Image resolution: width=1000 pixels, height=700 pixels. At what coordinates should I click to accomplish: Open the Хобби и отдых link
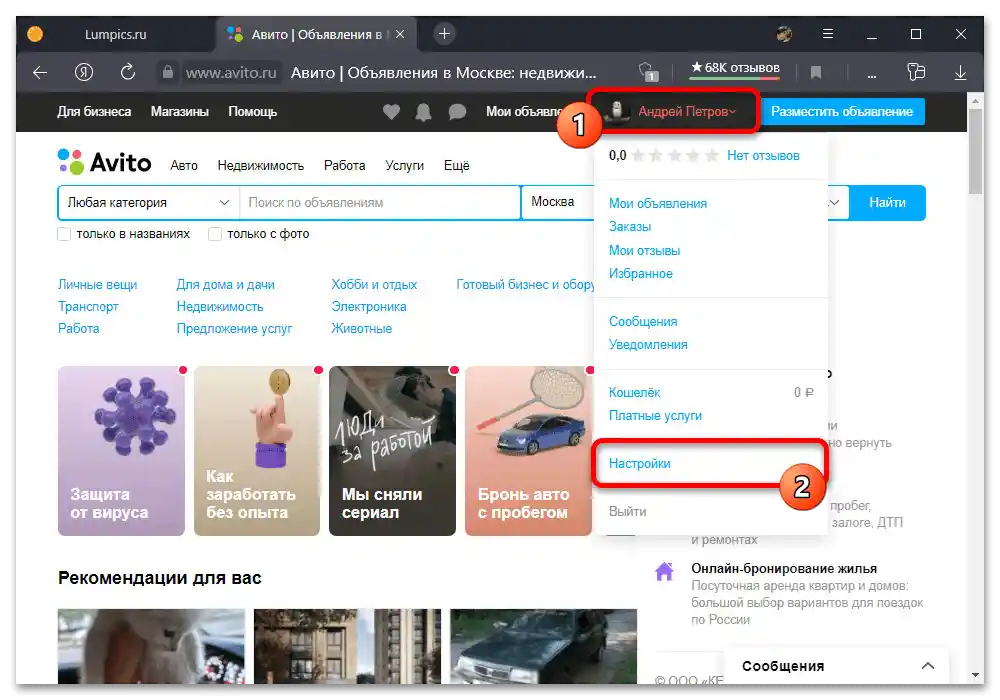(374, 285)
